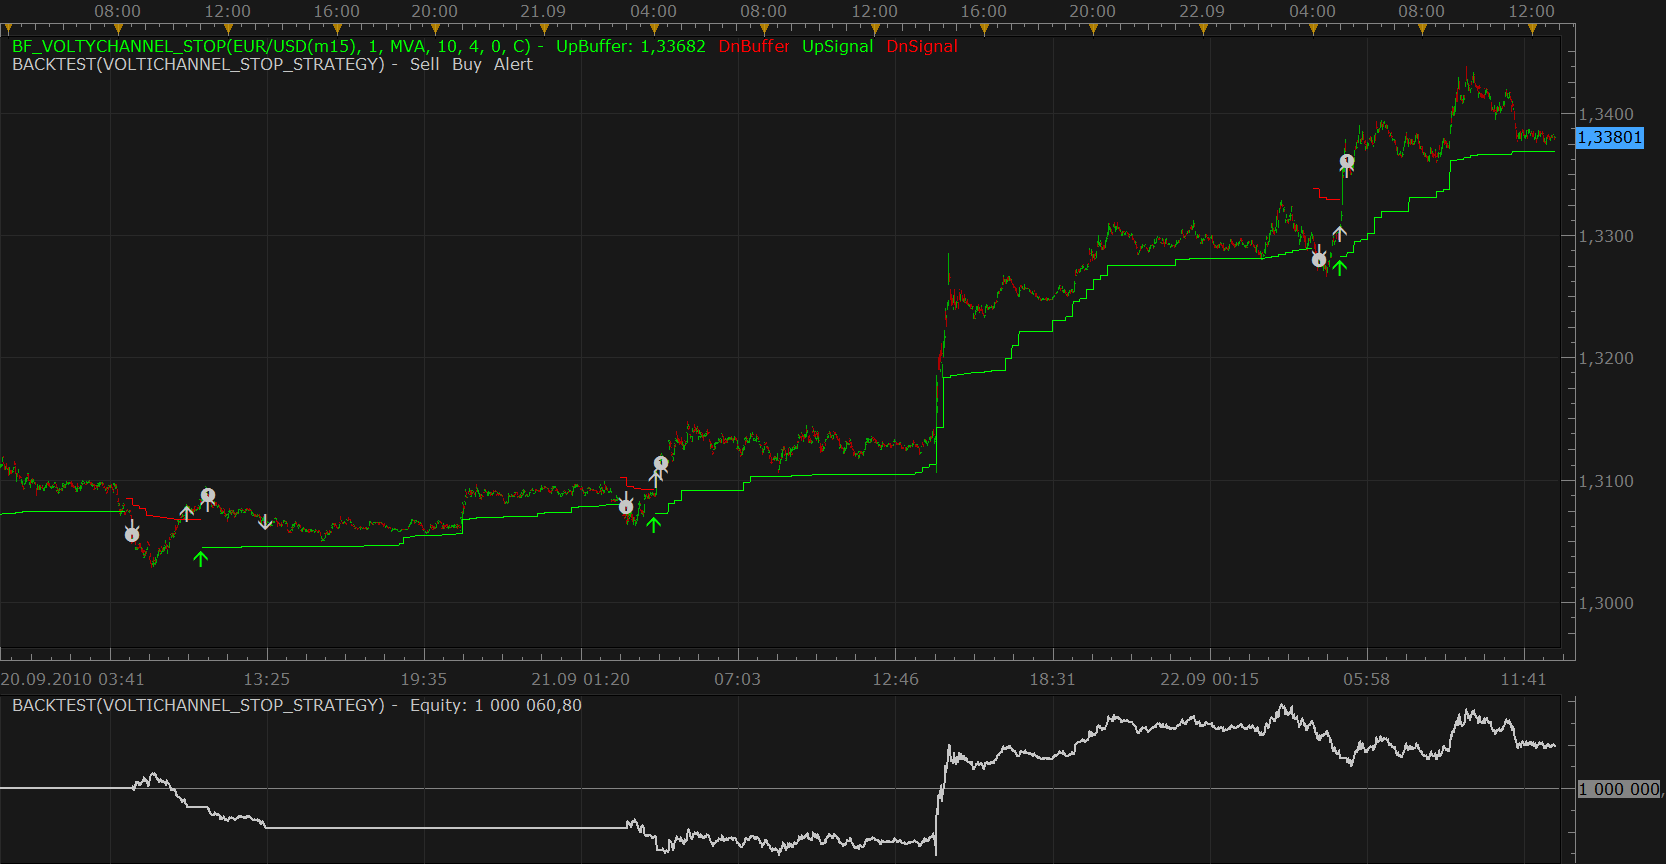Click the lone white down arrow near 13:25
Screen dimensions: 1666x864
click(x=265, y=522)
